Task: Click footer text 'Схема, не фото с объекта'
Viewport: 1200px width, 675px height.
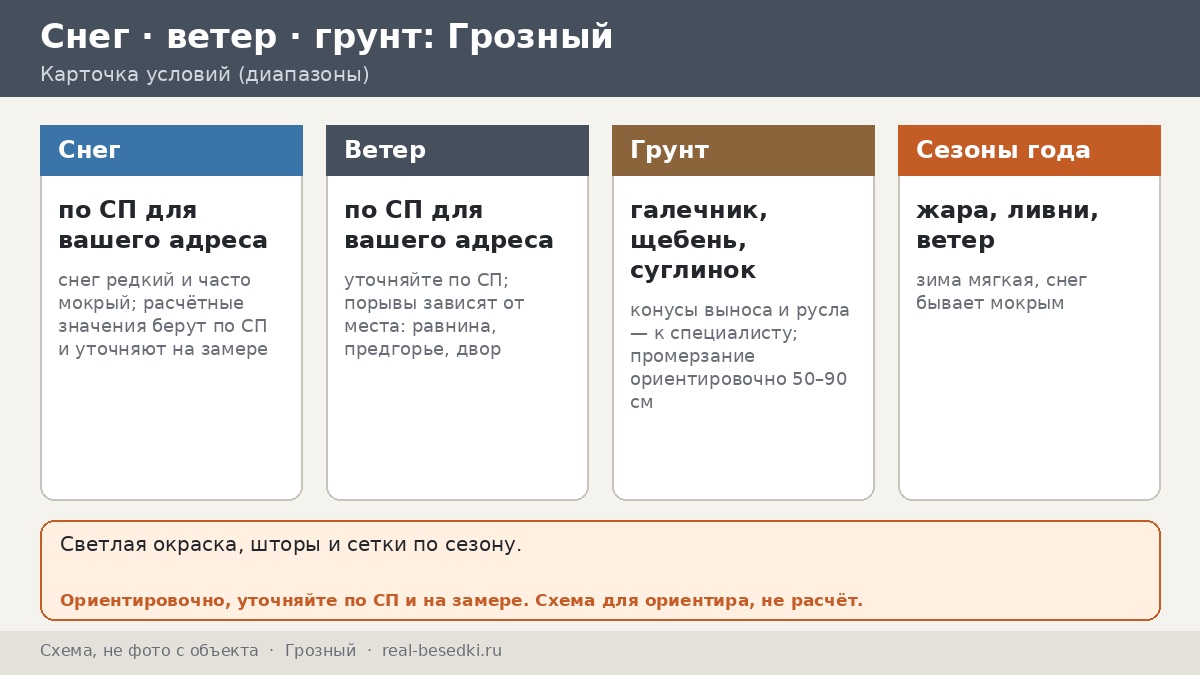Action: click(149, 651)
